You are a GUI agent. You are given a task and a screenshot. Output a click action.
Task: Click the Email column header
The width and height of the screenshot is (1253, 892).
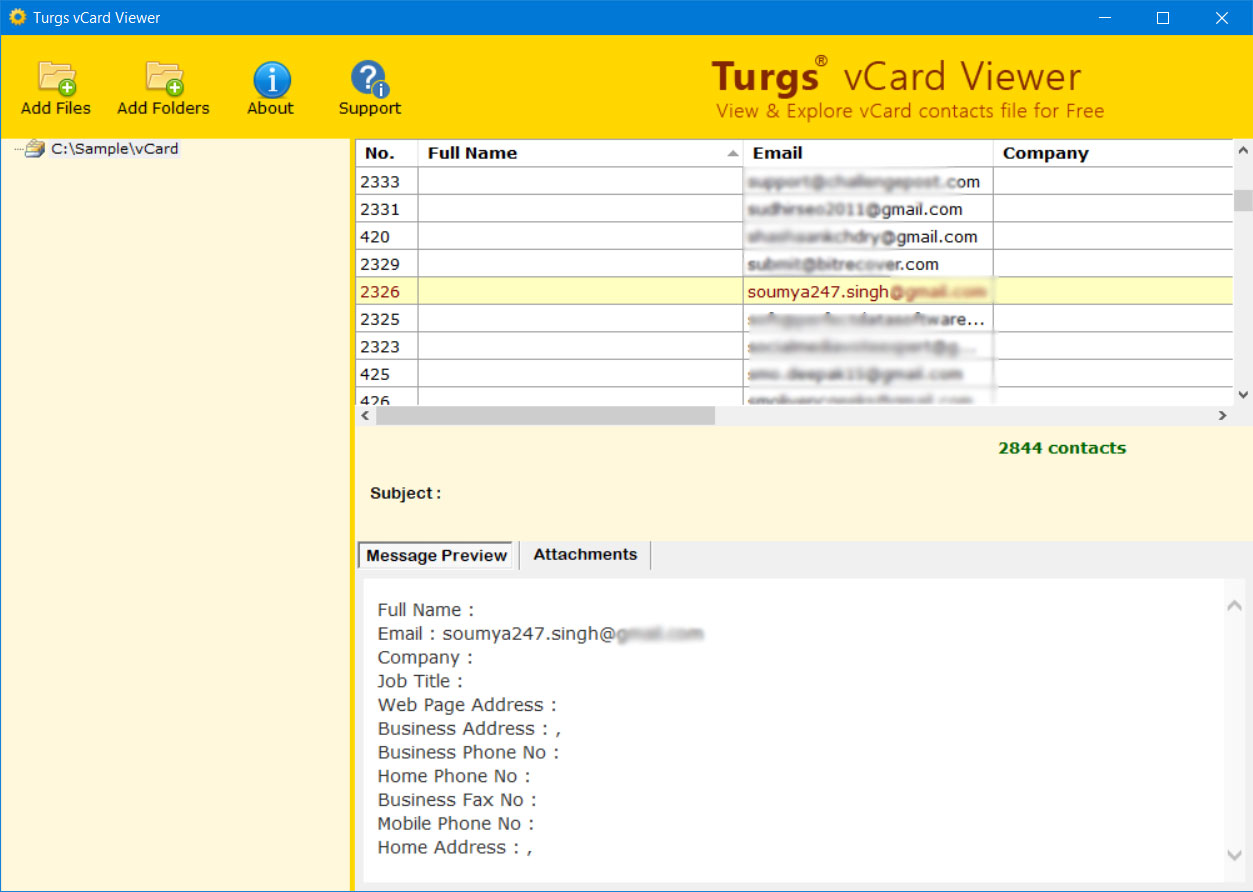tap(868, 153)
